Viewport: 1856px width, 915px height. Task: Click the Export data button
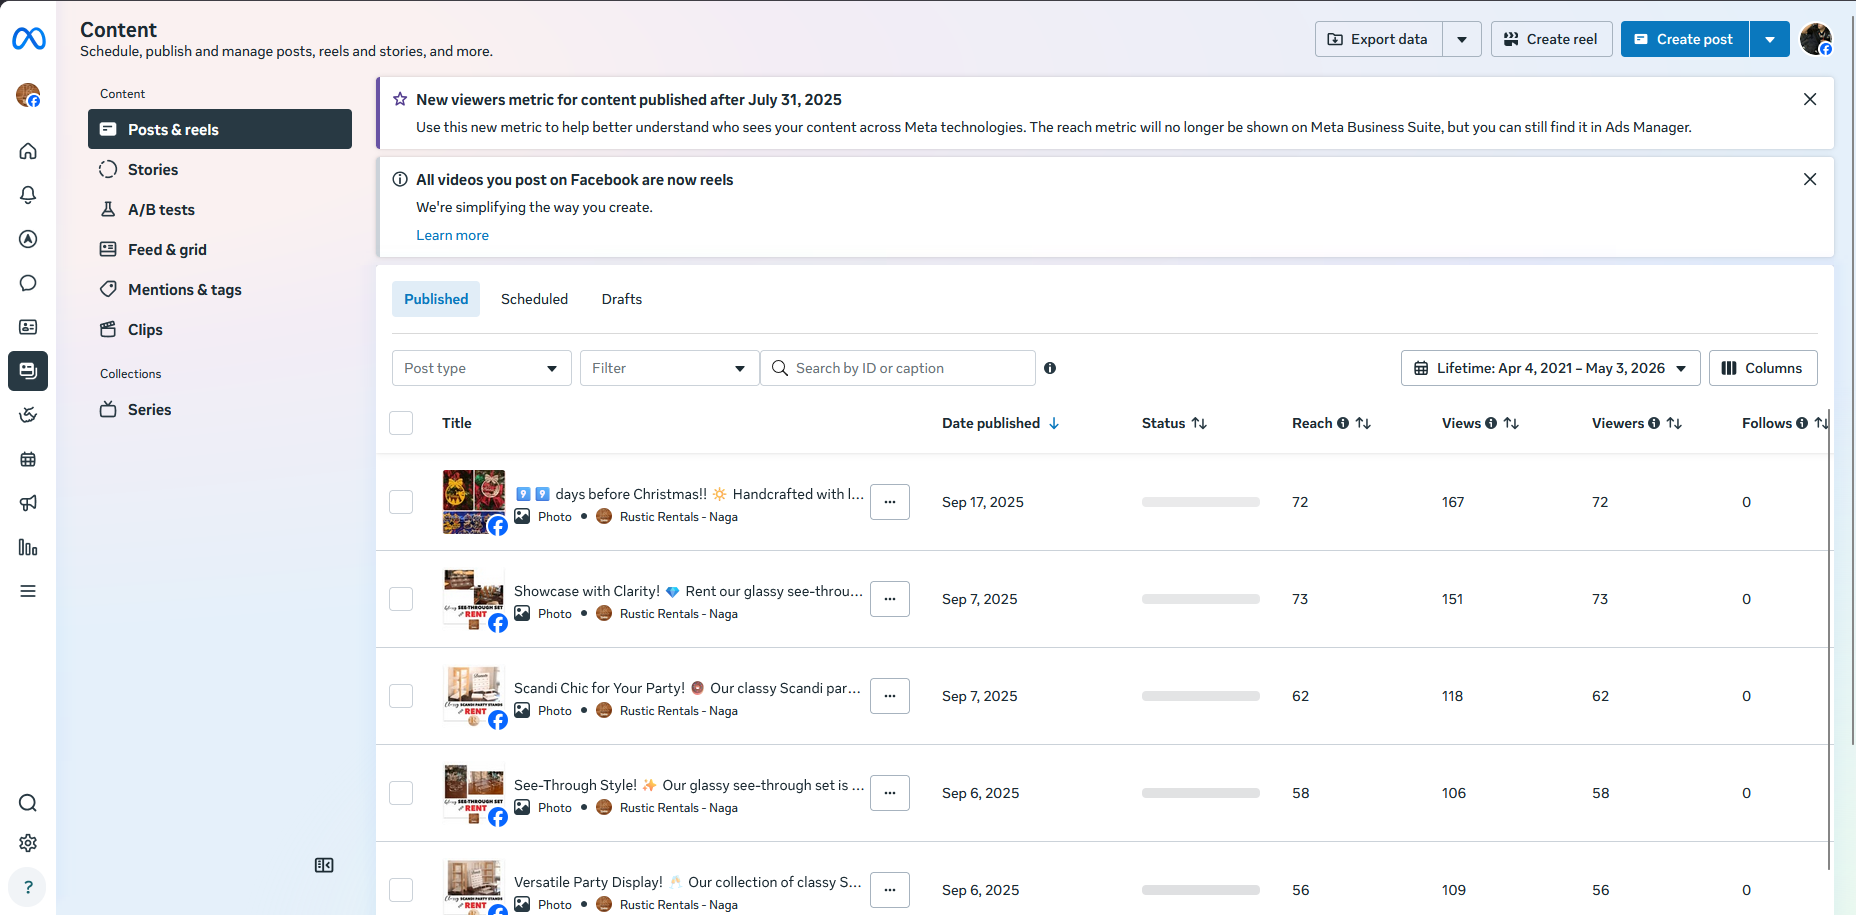tap(1379, 39)
